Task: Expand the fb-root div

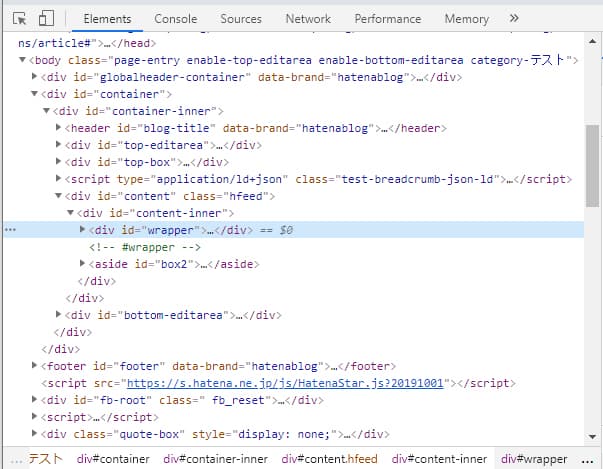Action: click(34, 399)
